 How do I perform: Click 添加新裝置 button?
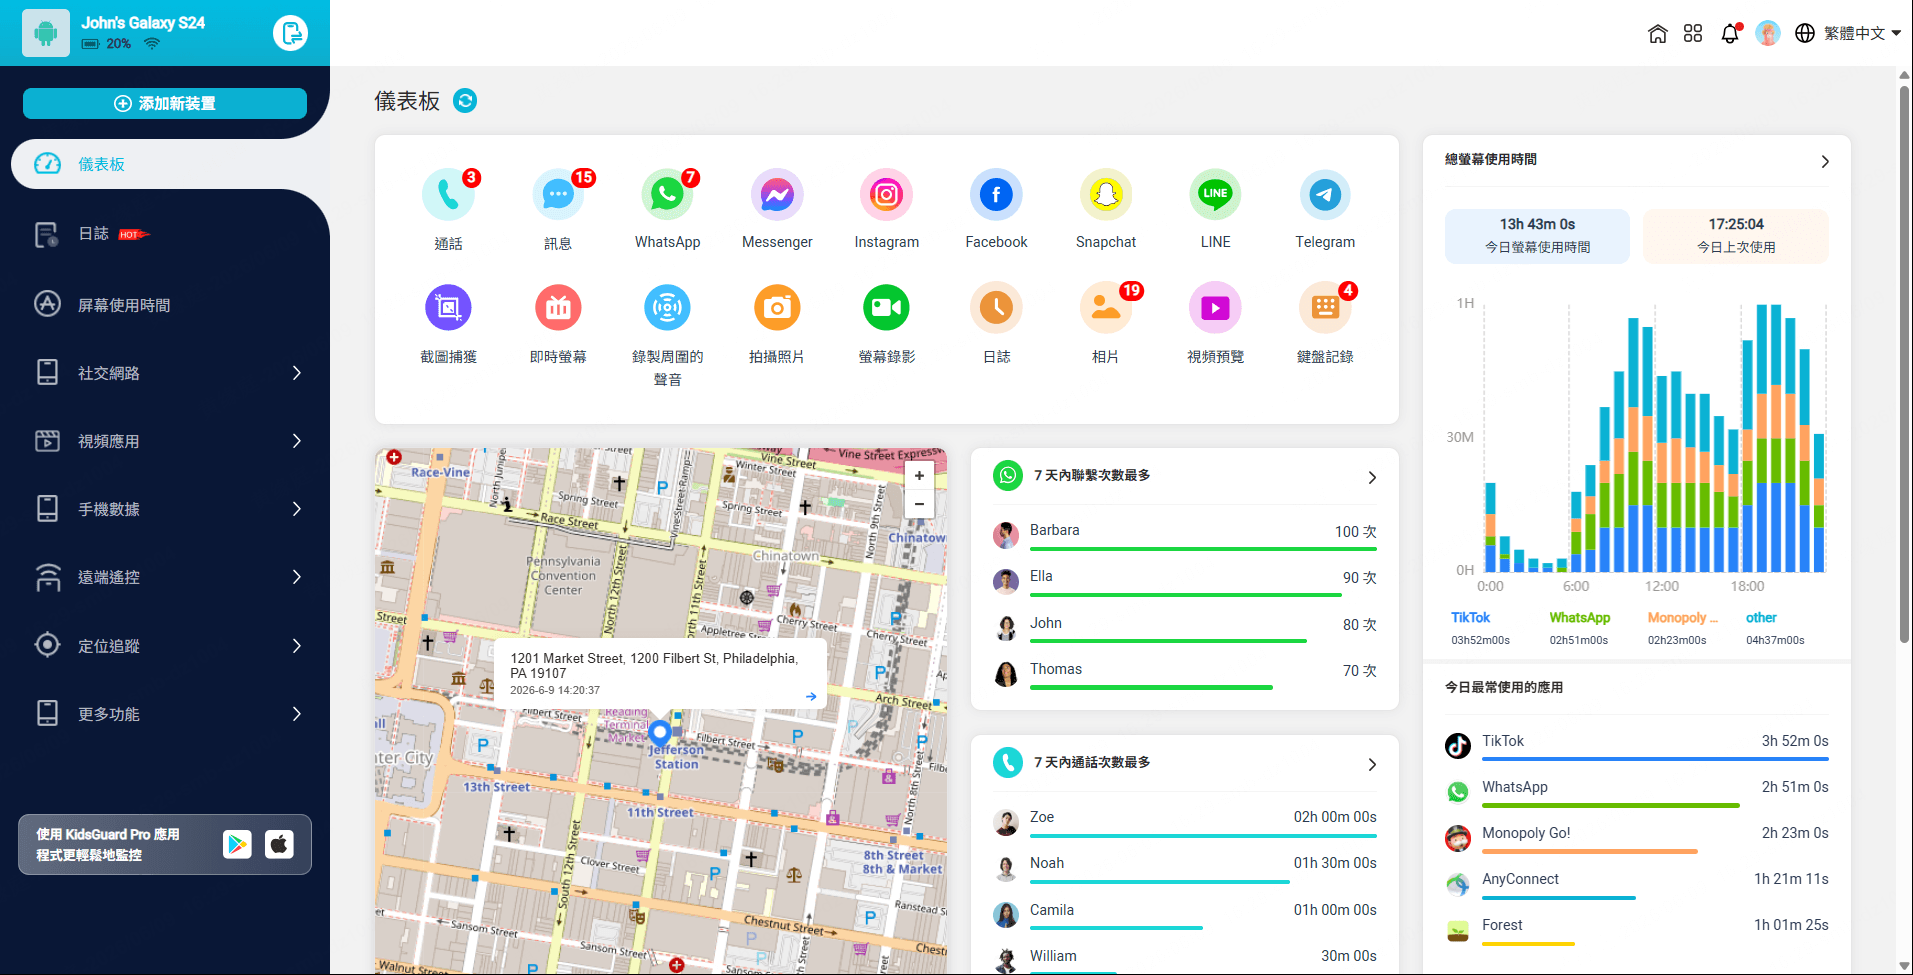165,103
